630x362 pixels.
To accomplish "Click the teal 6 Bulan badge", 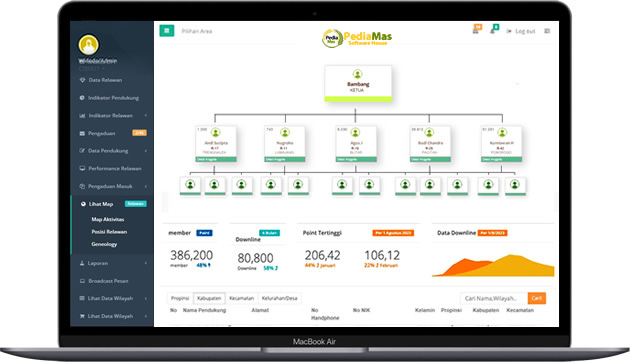I will pyautogui.click(x=269, y=233).
